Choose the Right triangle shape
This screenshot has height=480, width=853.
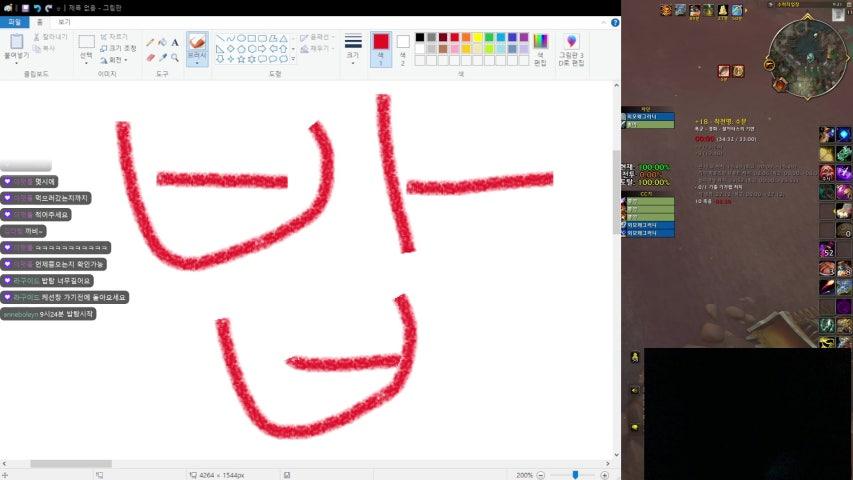tap(220, 49)
